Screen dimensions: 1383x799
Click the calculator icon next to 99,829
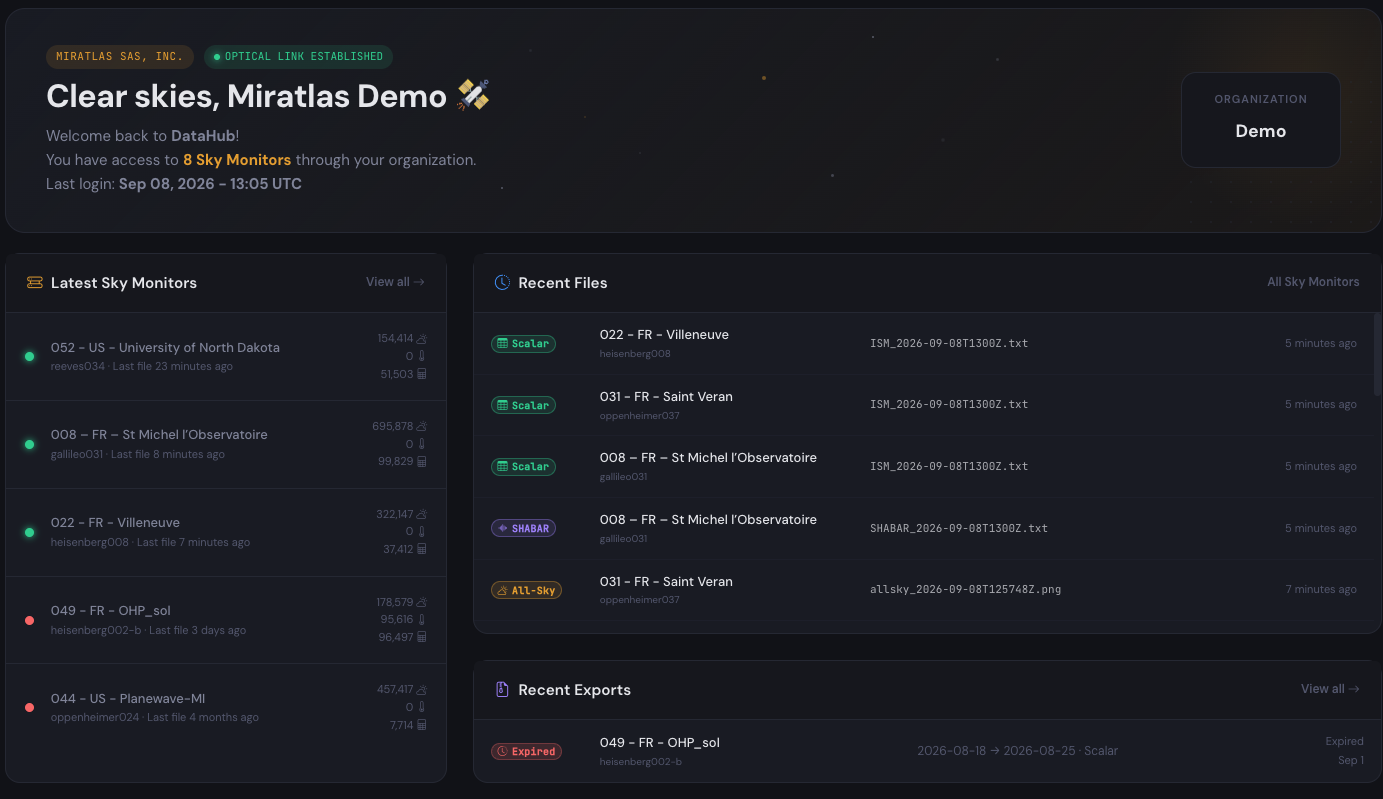click(422, 461)
